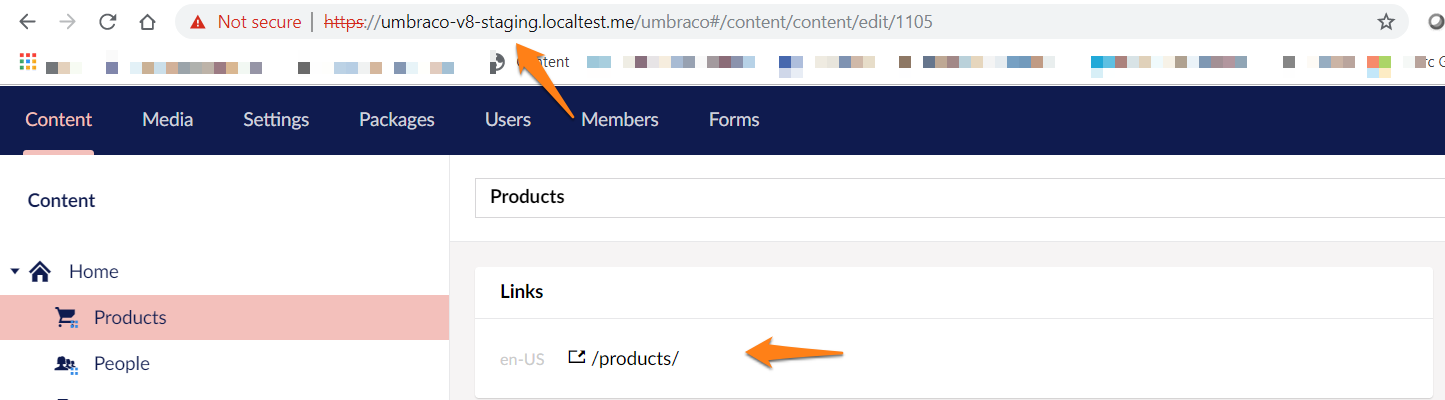Open the /products/ link
The width and height of the screenshot is (1445, 400).
pos(634,358)
